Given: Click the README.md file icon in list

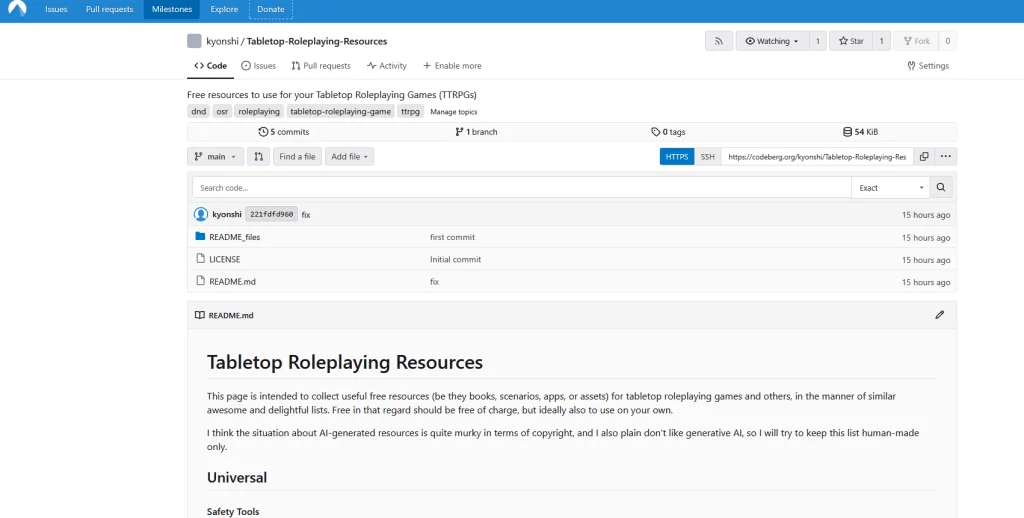Looking at the screenshot, I should 200,281.
